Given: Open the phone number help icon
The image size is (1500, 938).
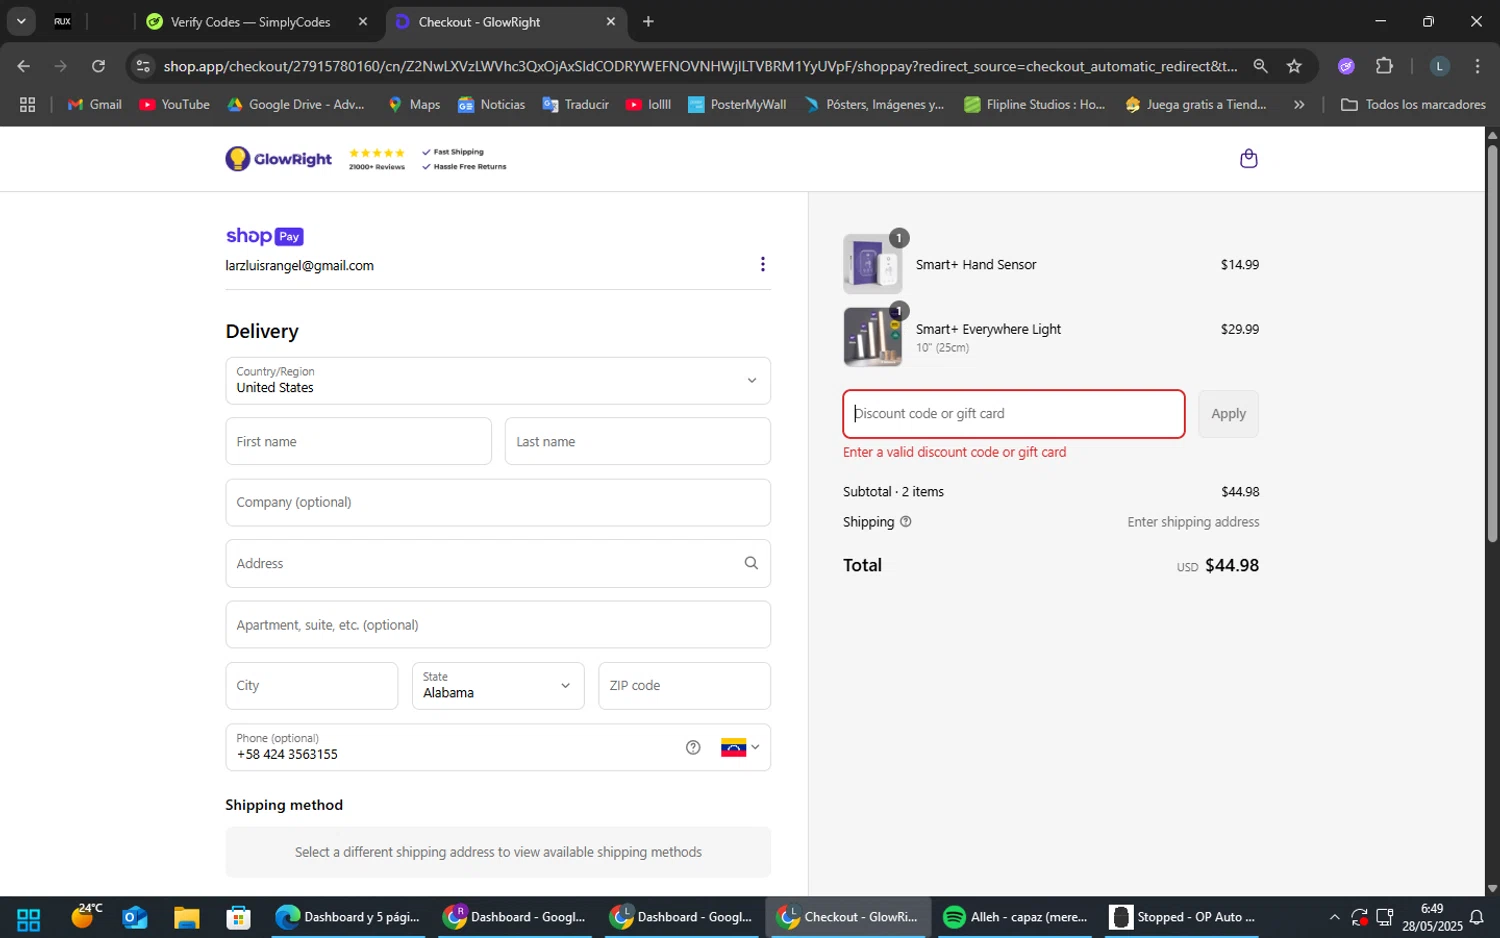Looking at the screenshot, I should (x=693, y=747).
